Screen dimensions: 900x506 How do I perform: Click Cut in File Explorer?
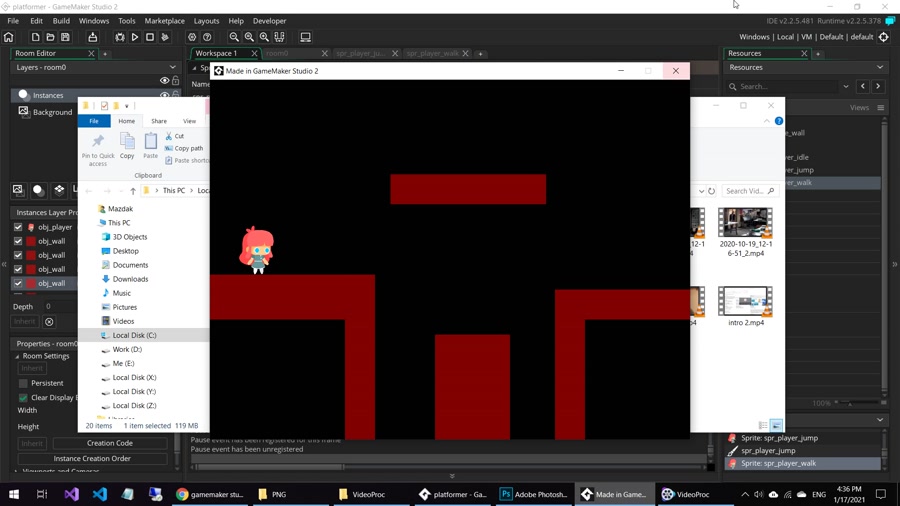[x=174, y=136]
